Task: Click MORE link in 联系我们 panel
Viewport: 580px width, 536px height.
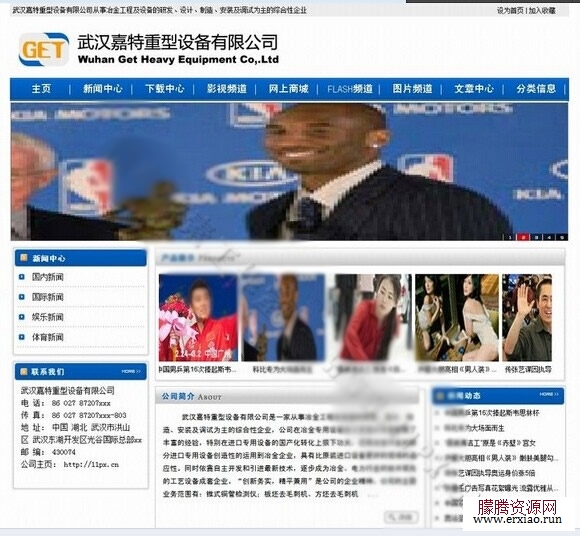Action: click(131, 371)
